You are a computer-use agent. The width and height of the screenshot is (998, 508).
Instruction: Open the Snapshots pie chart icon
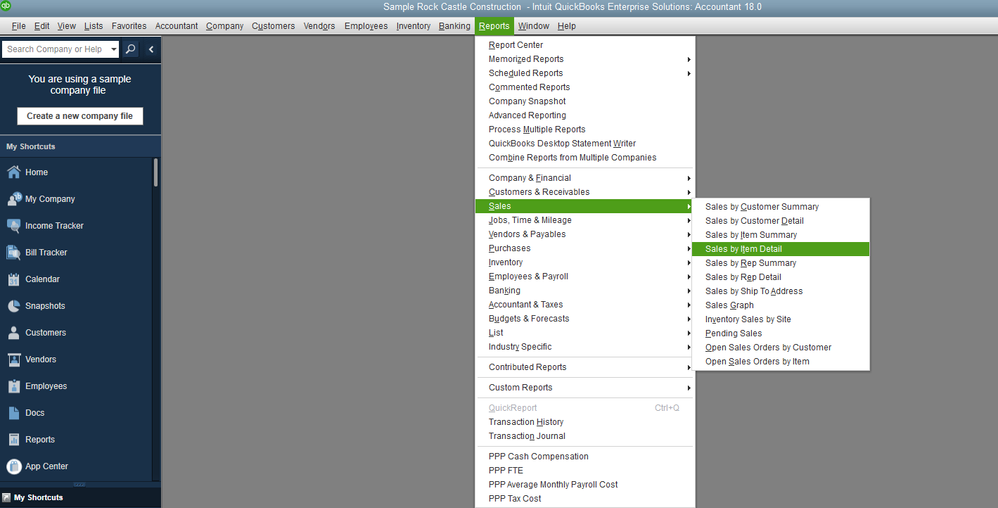click(x=13, y=306)
